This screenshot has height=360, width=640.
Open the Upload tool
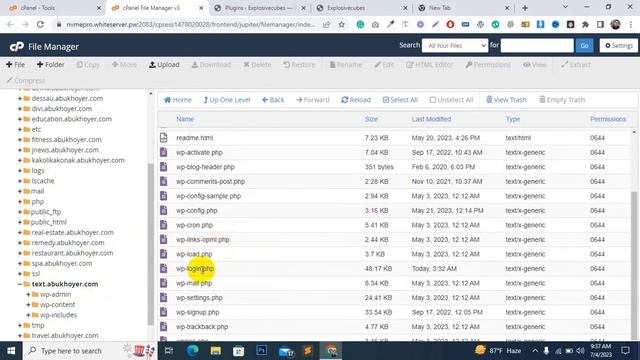pyautogui.click(x=164, y=64)
